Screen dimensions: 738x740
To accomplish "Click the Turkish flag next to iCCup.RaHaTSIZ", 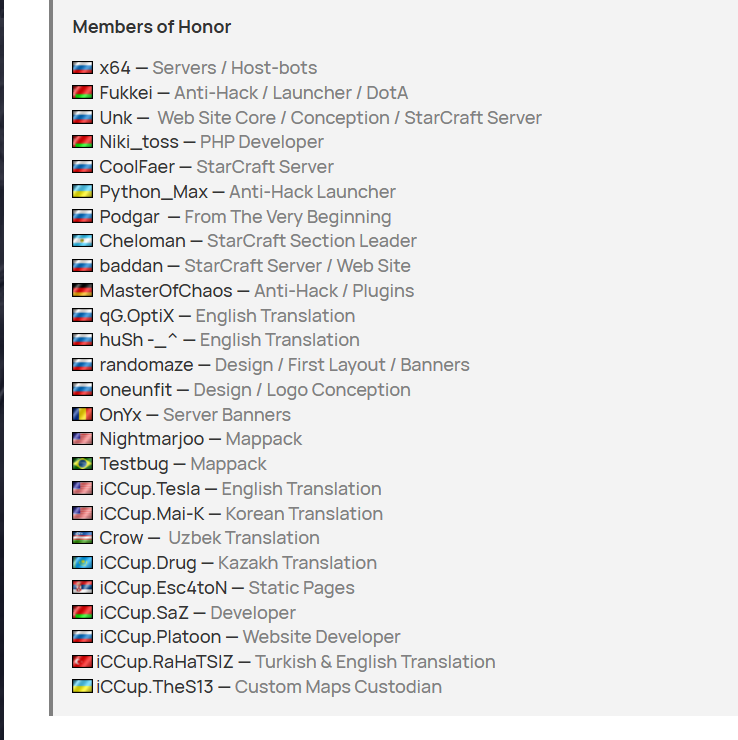I will [x=83, y=662].
